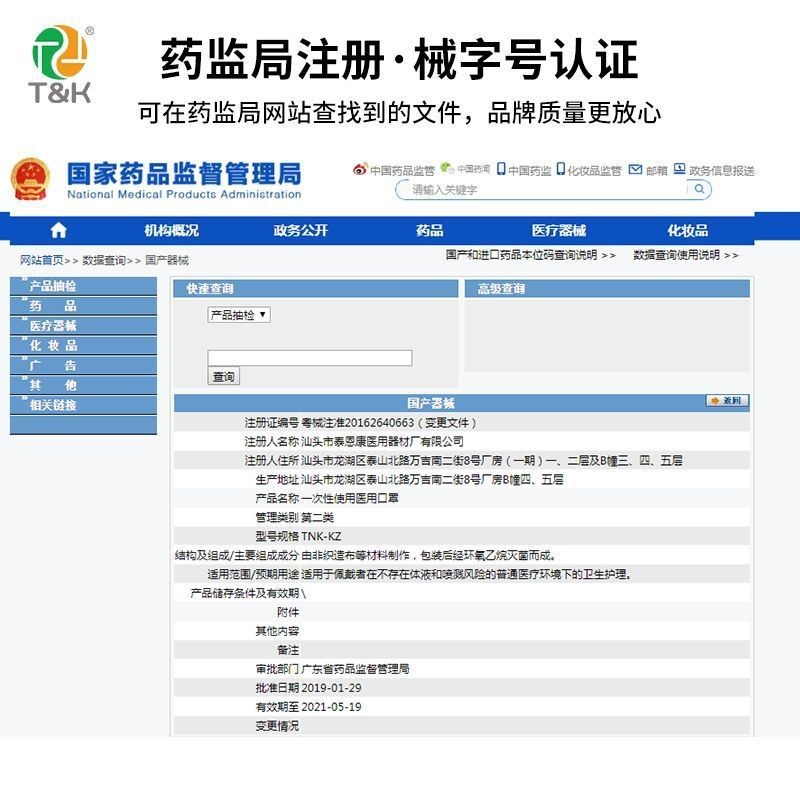Open 政务公开 navigation menu
This screenshot has height=800, width=800.
point(301,231)
